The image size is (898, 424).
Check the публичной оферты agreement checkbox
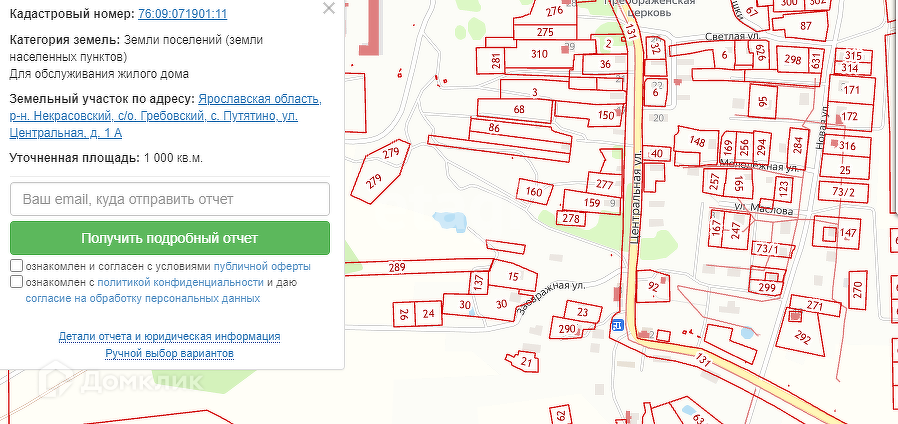[17, 266]
